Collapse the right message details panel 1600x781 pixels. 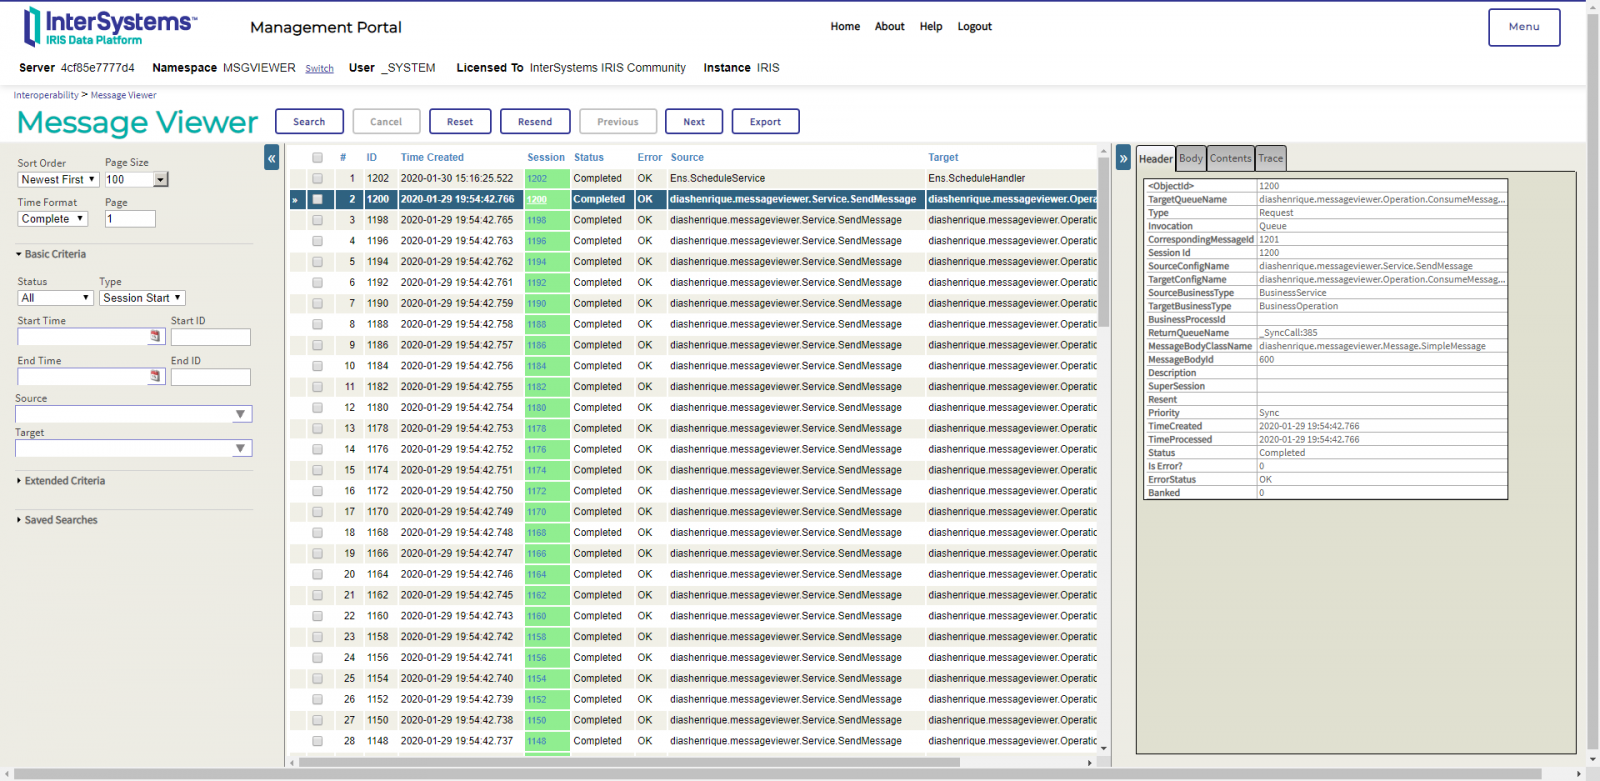[x=1123, y=158]
